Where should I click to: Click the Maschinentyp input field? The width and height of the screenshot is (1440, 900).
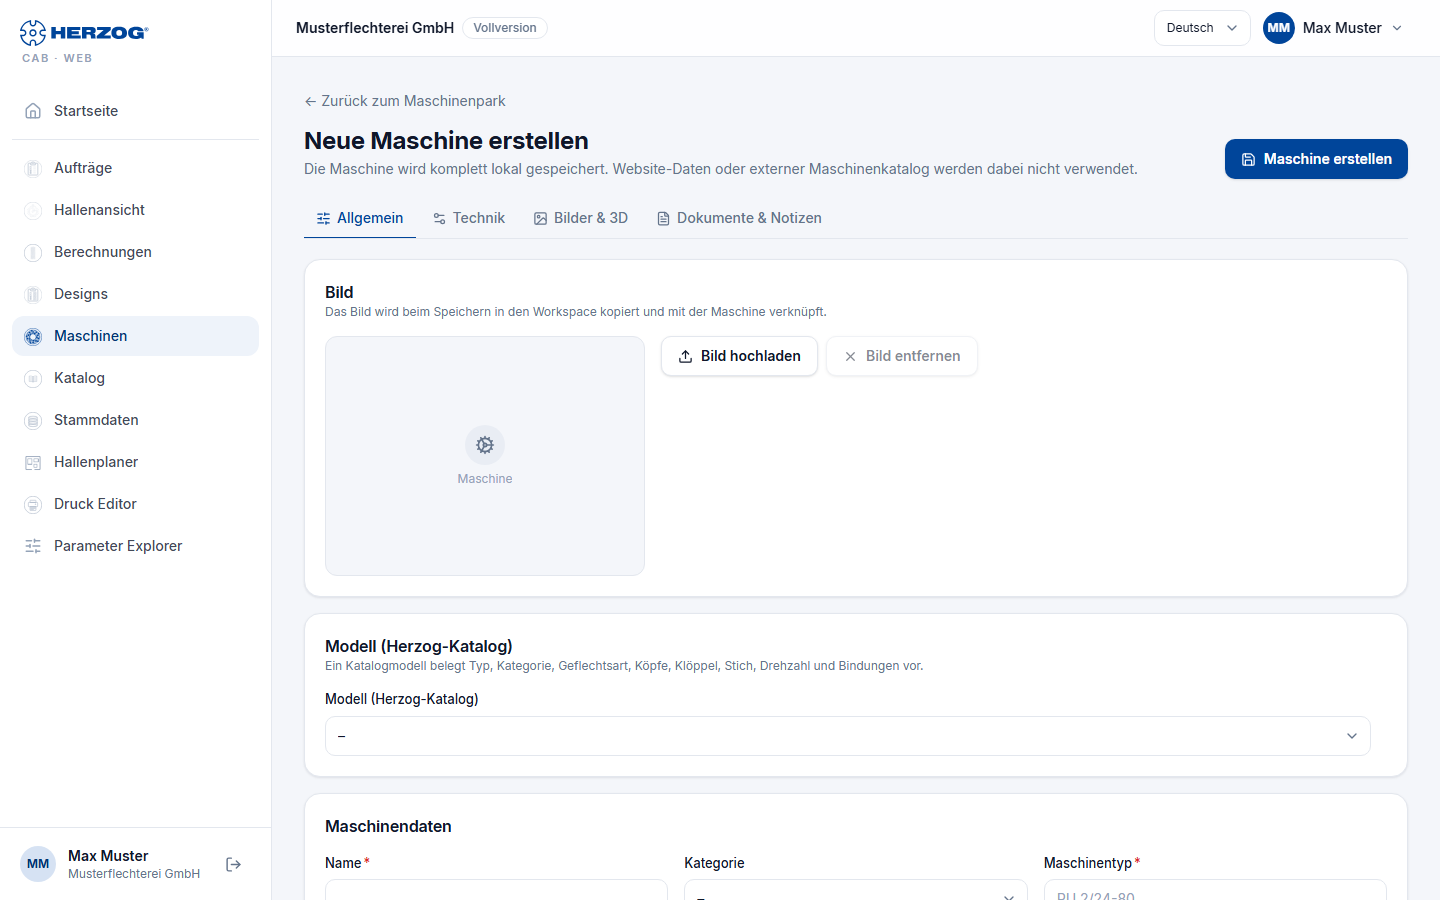pos(1215,889)
